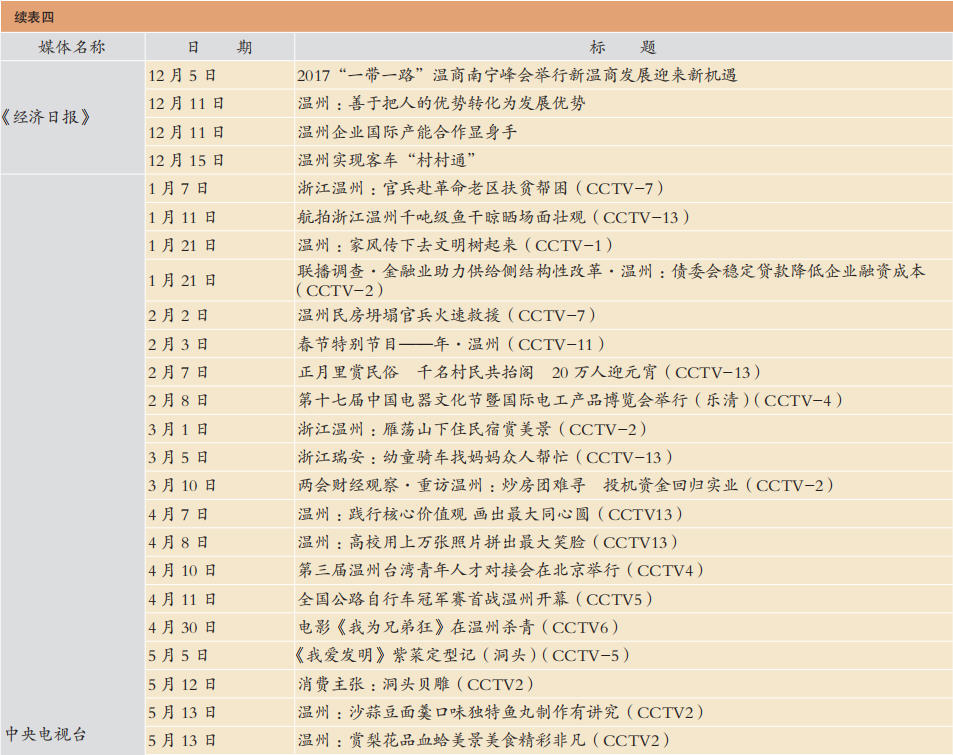
Task: Click the 《我爱发明》紫菜定型记 title
Action: click(461, 656)
